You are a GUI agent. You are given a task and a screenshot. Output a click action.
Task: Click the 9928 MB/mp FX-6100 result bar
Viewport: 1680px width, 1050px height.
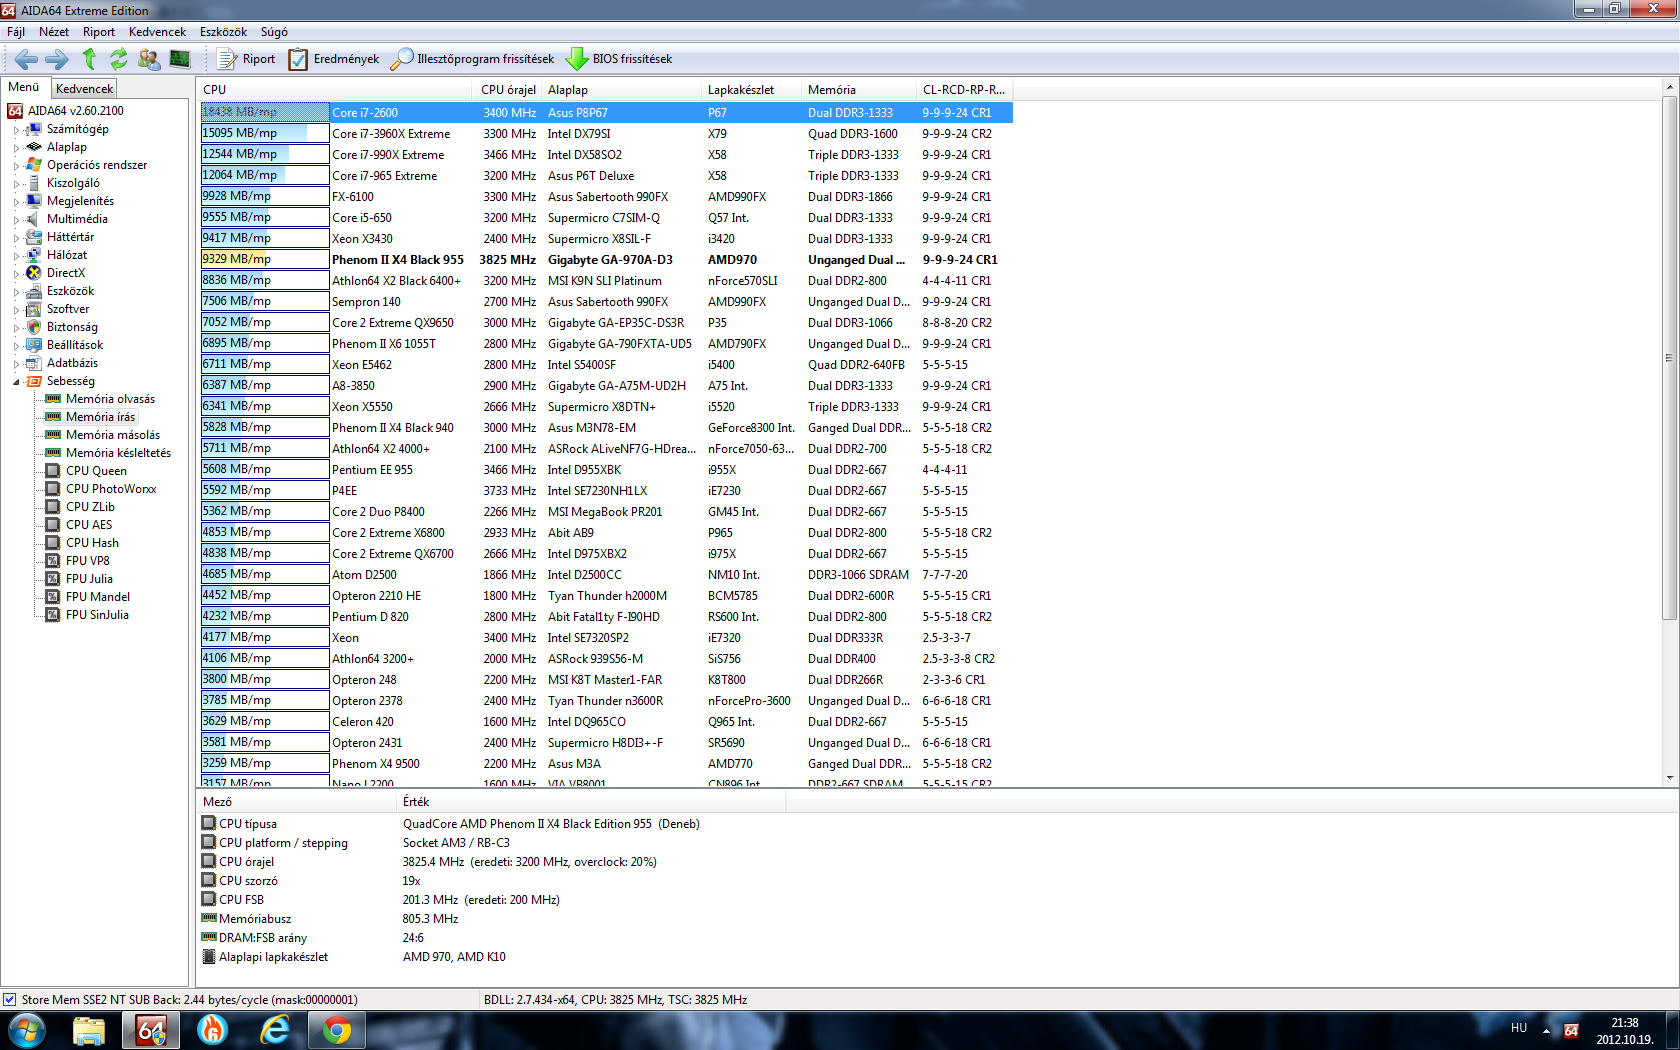(264, 197)
